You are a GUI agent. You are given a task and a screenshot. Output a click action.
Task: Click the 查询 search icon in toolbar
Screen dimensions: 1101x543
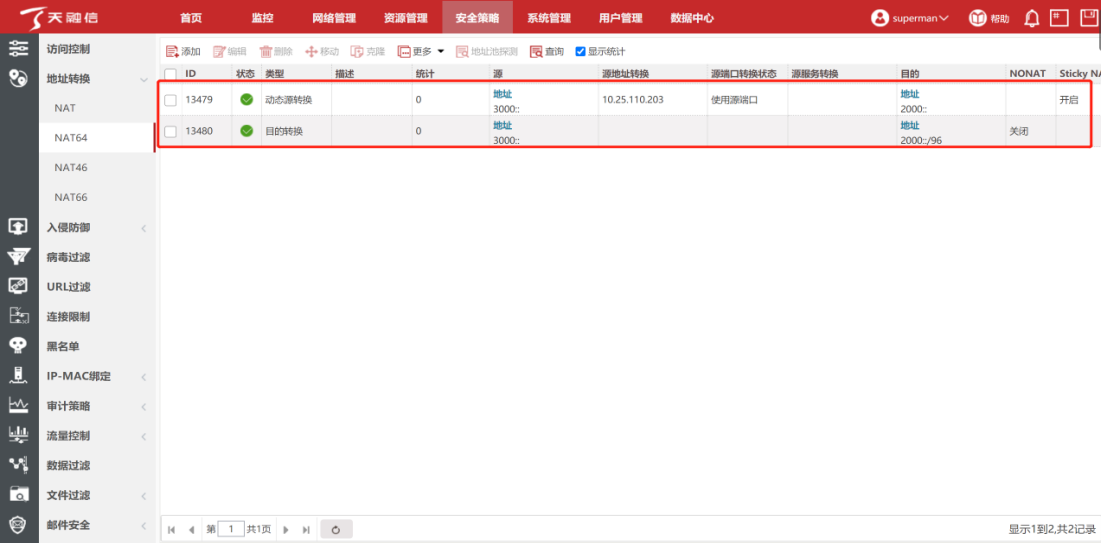pyautogui.click(x=536, y=51)
